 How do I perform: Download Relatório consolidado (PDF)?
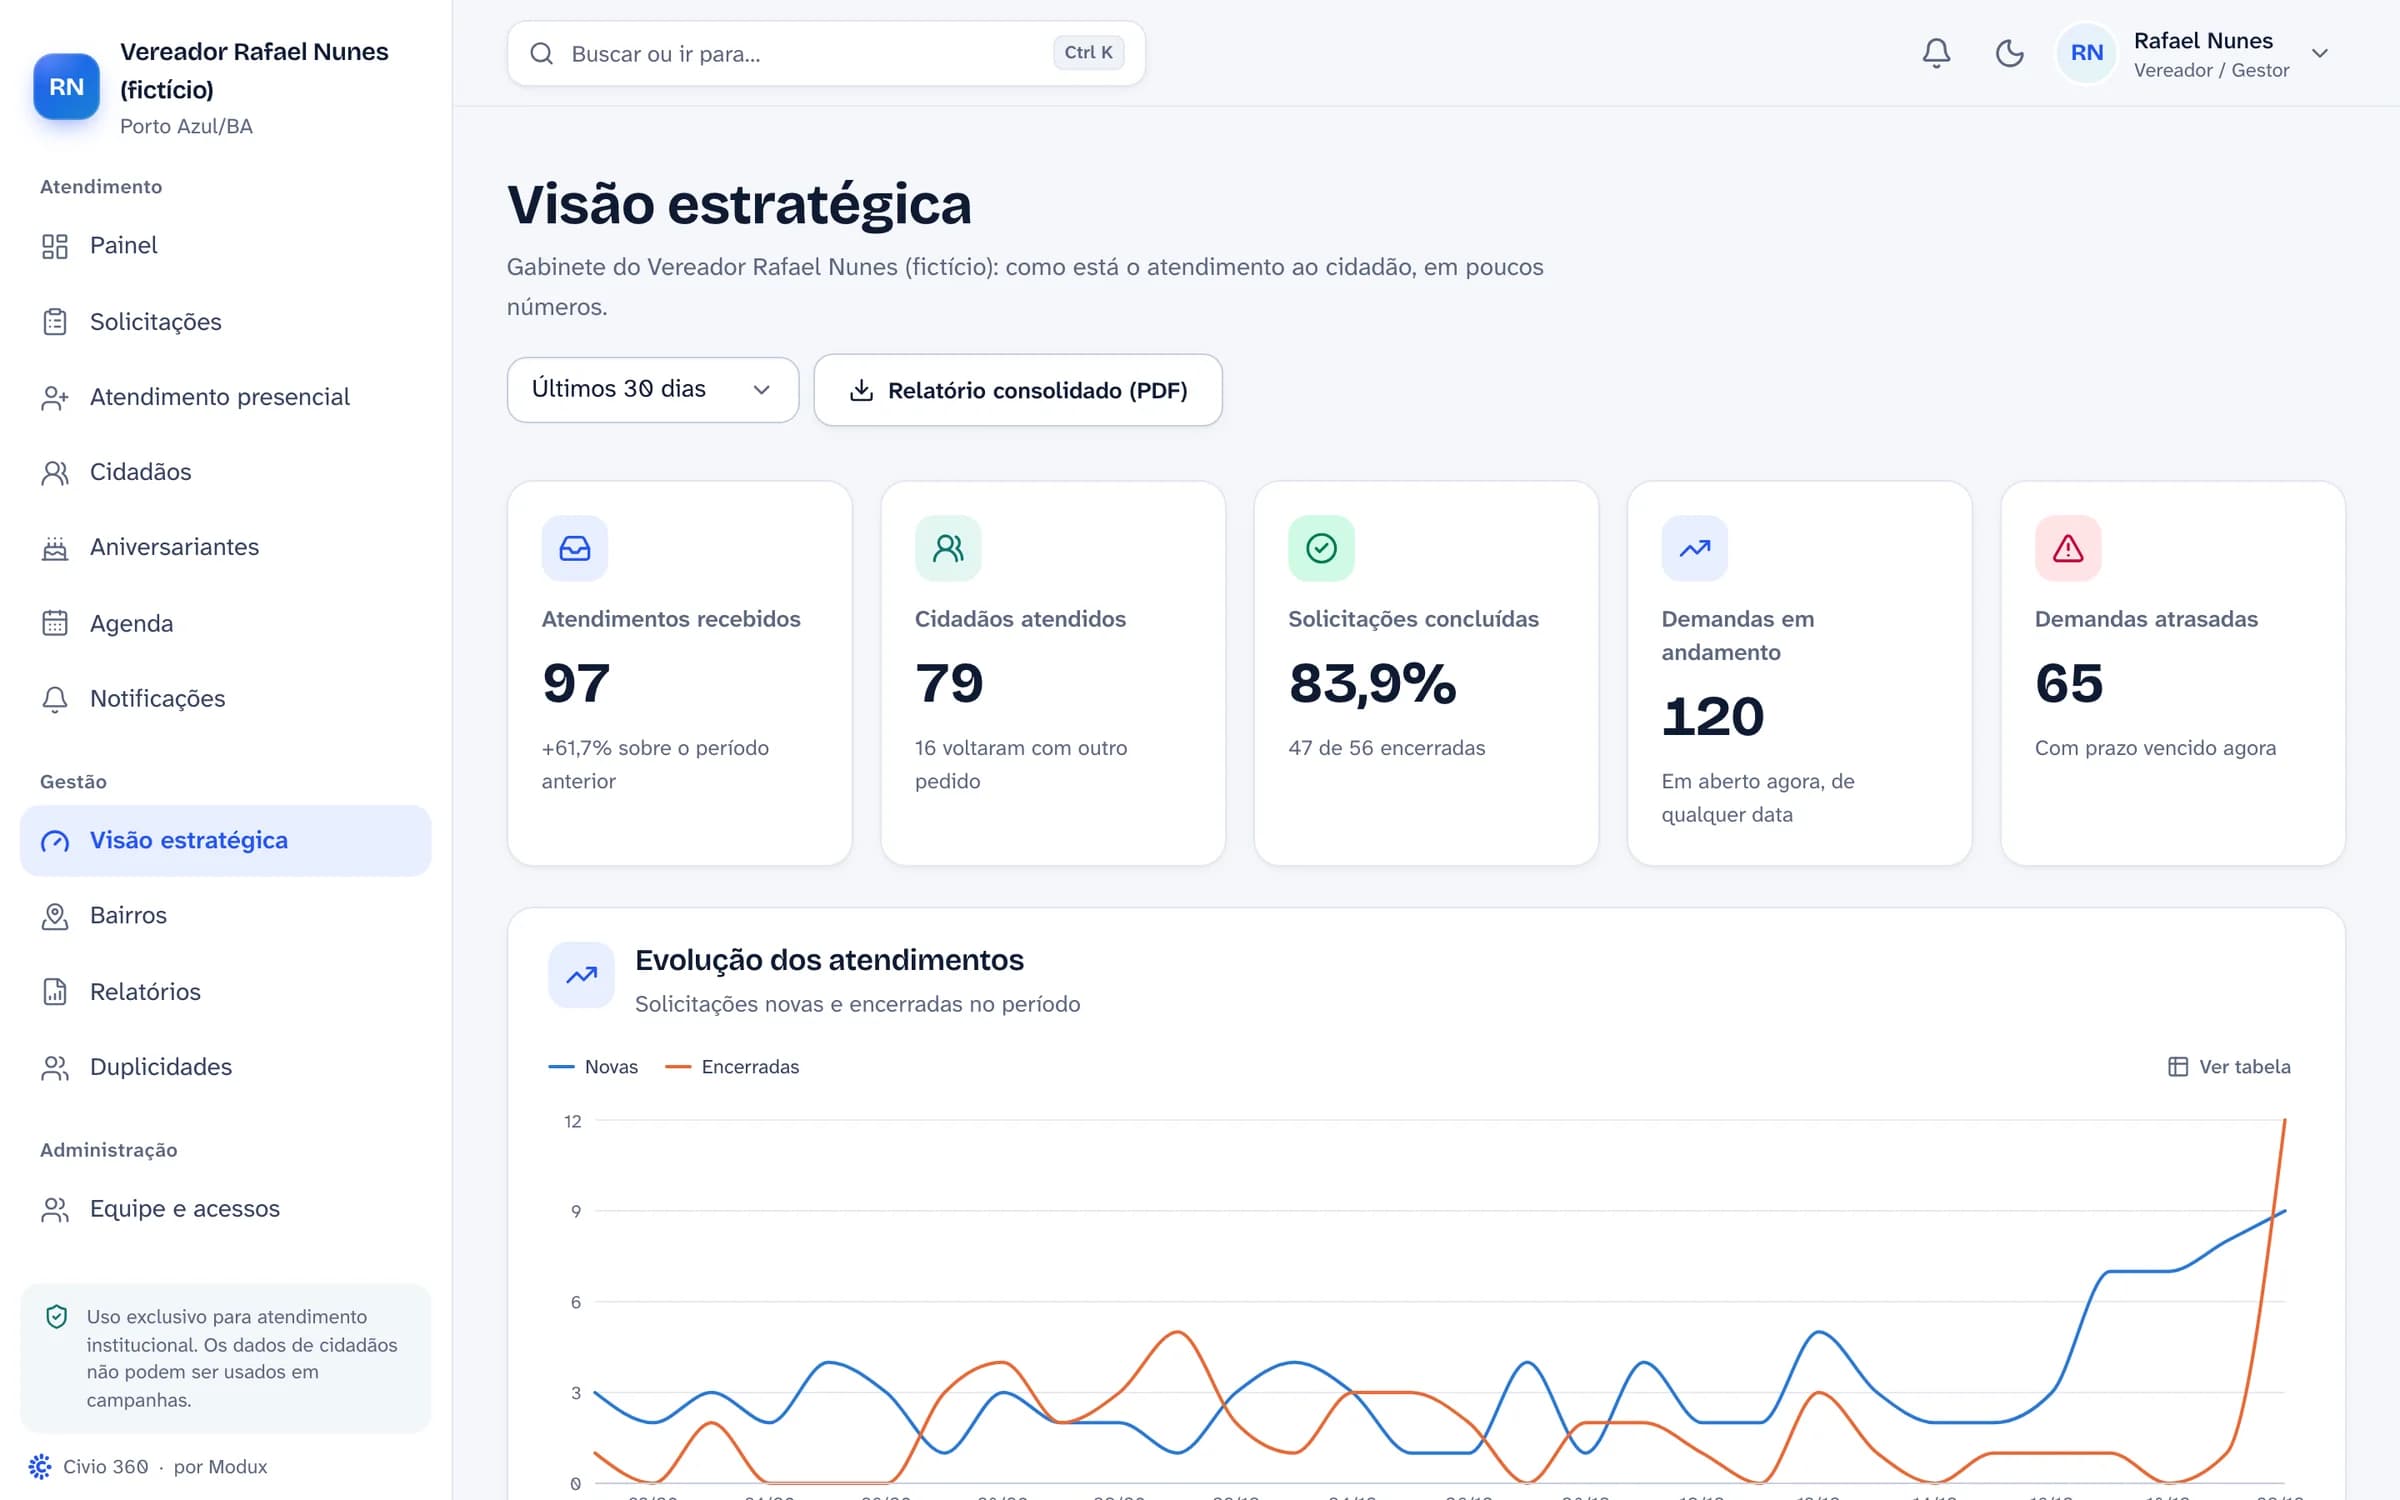(x=1018, y=390)
